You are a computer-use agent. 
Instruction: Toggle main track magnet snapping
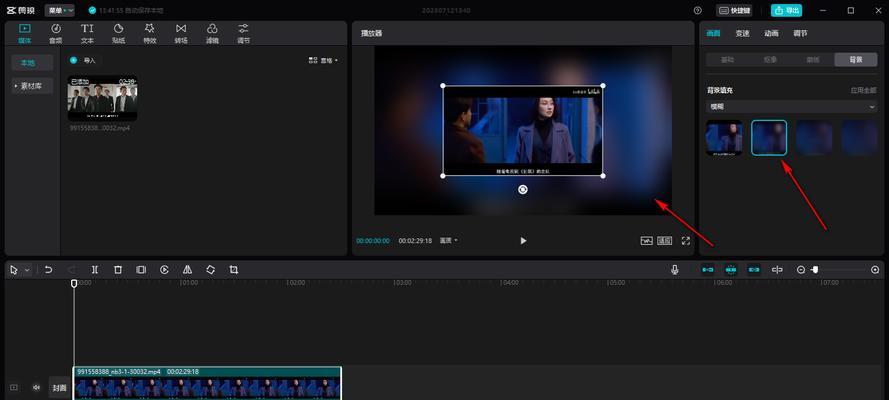tap(708, 270)
